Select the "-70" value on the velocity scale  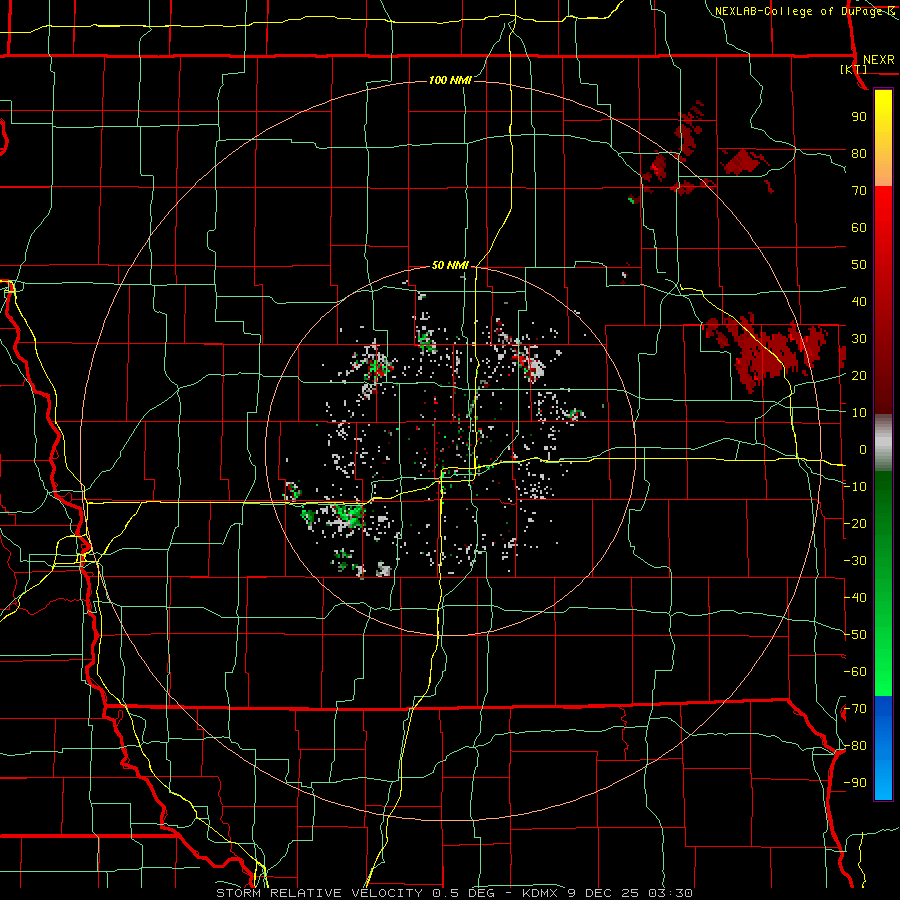pos(855,709)
